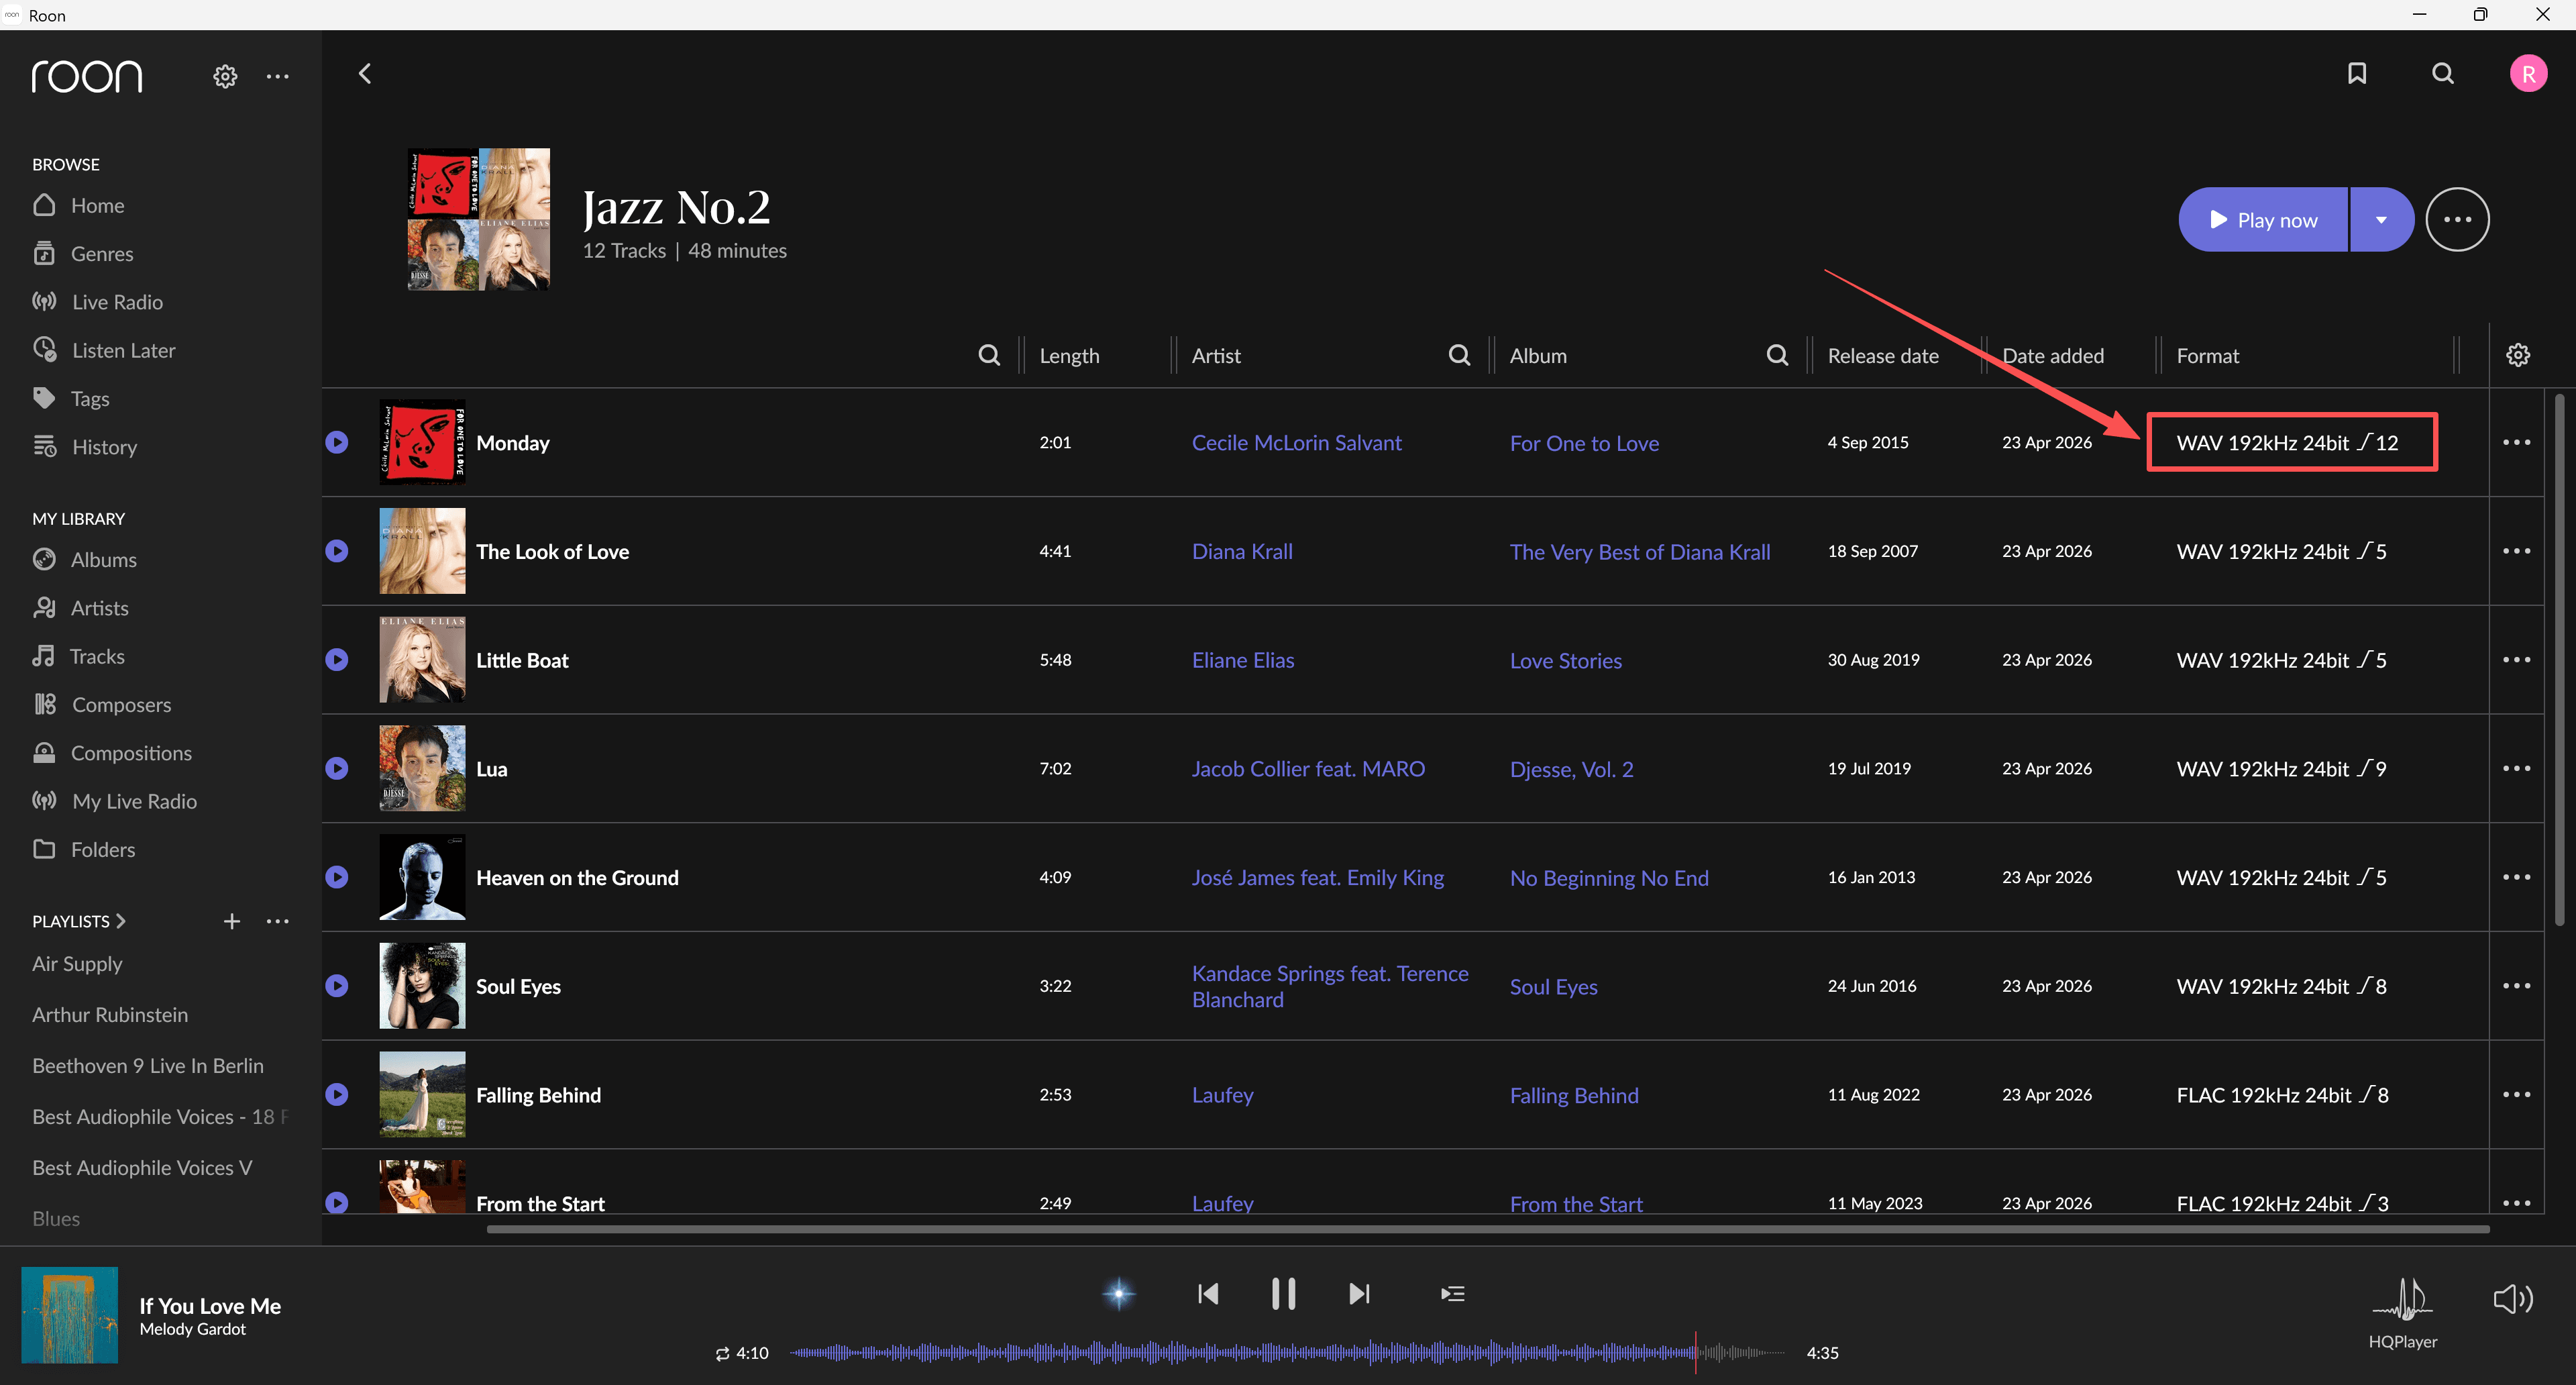Image resolution: width=2576 pixels, height=1385 pixels.
Task: Open more options for Monday row
Action: click(2516, 442)
